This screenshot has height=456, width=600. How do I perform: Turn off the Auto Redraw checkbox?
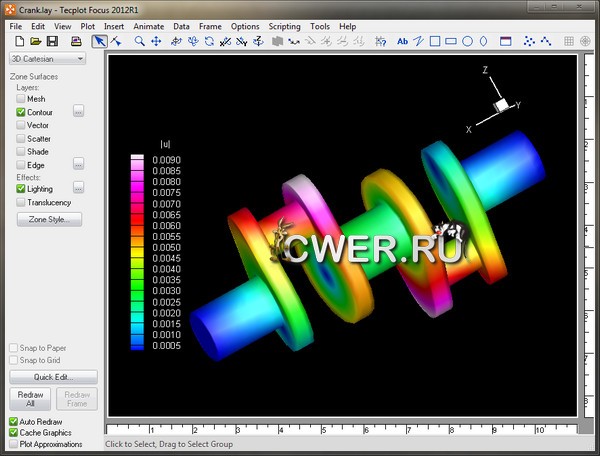(x=14, y=421)
